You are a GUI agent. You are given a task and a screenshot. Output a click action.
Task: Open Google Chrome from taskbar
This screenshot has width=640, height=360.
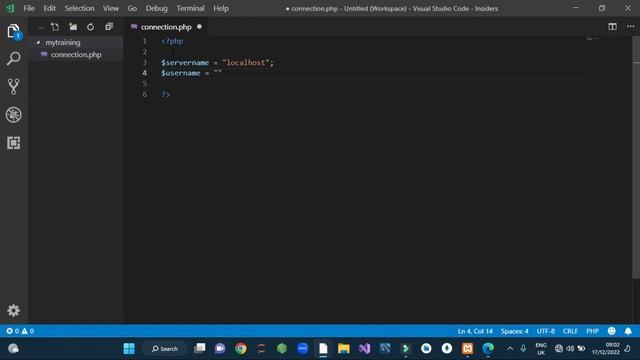tap(241, 349)
